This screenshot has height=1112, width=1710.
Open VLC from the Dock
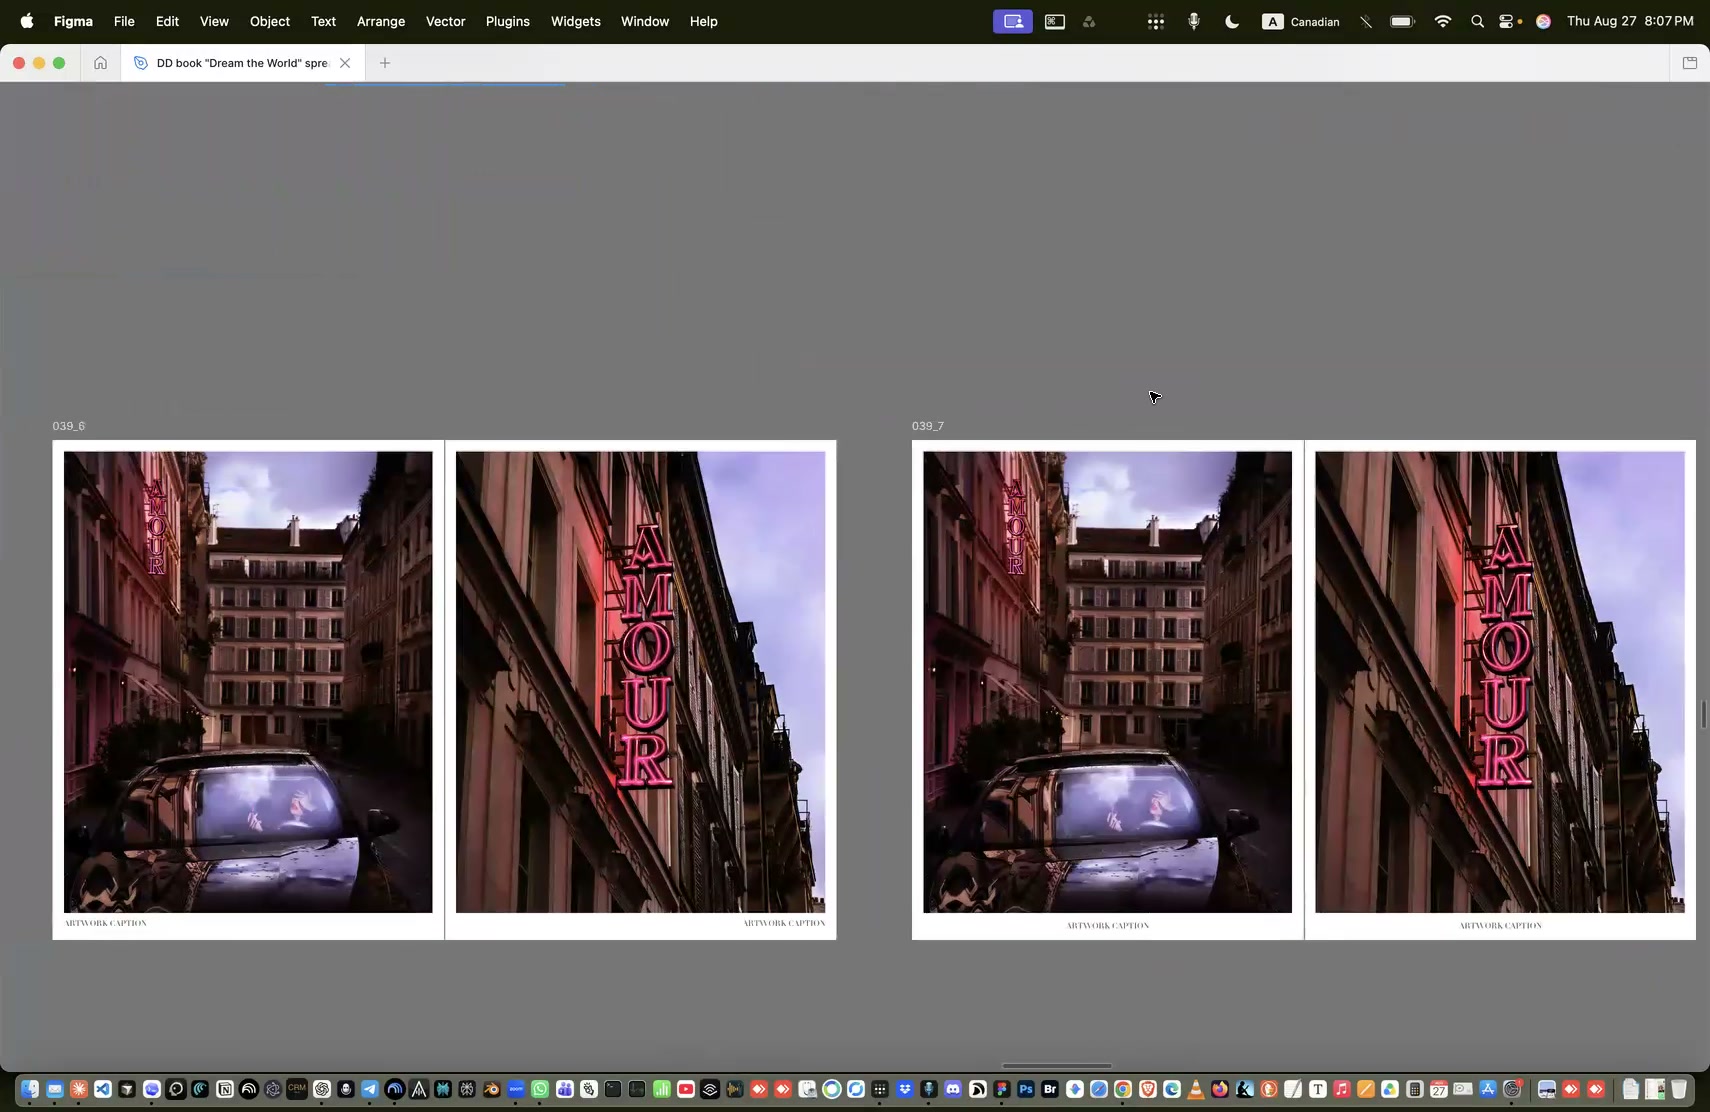coord(1196,1089)
